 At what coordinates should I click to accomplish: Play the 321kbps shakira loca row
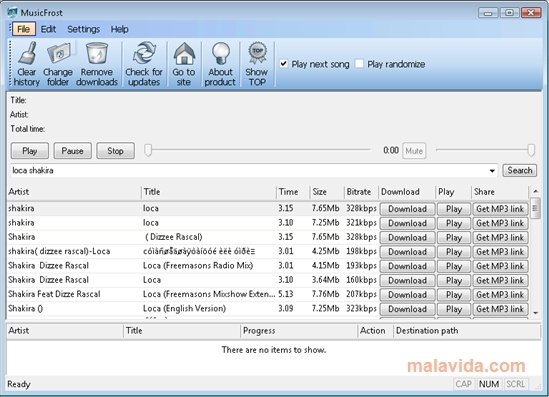pos(454,223)
